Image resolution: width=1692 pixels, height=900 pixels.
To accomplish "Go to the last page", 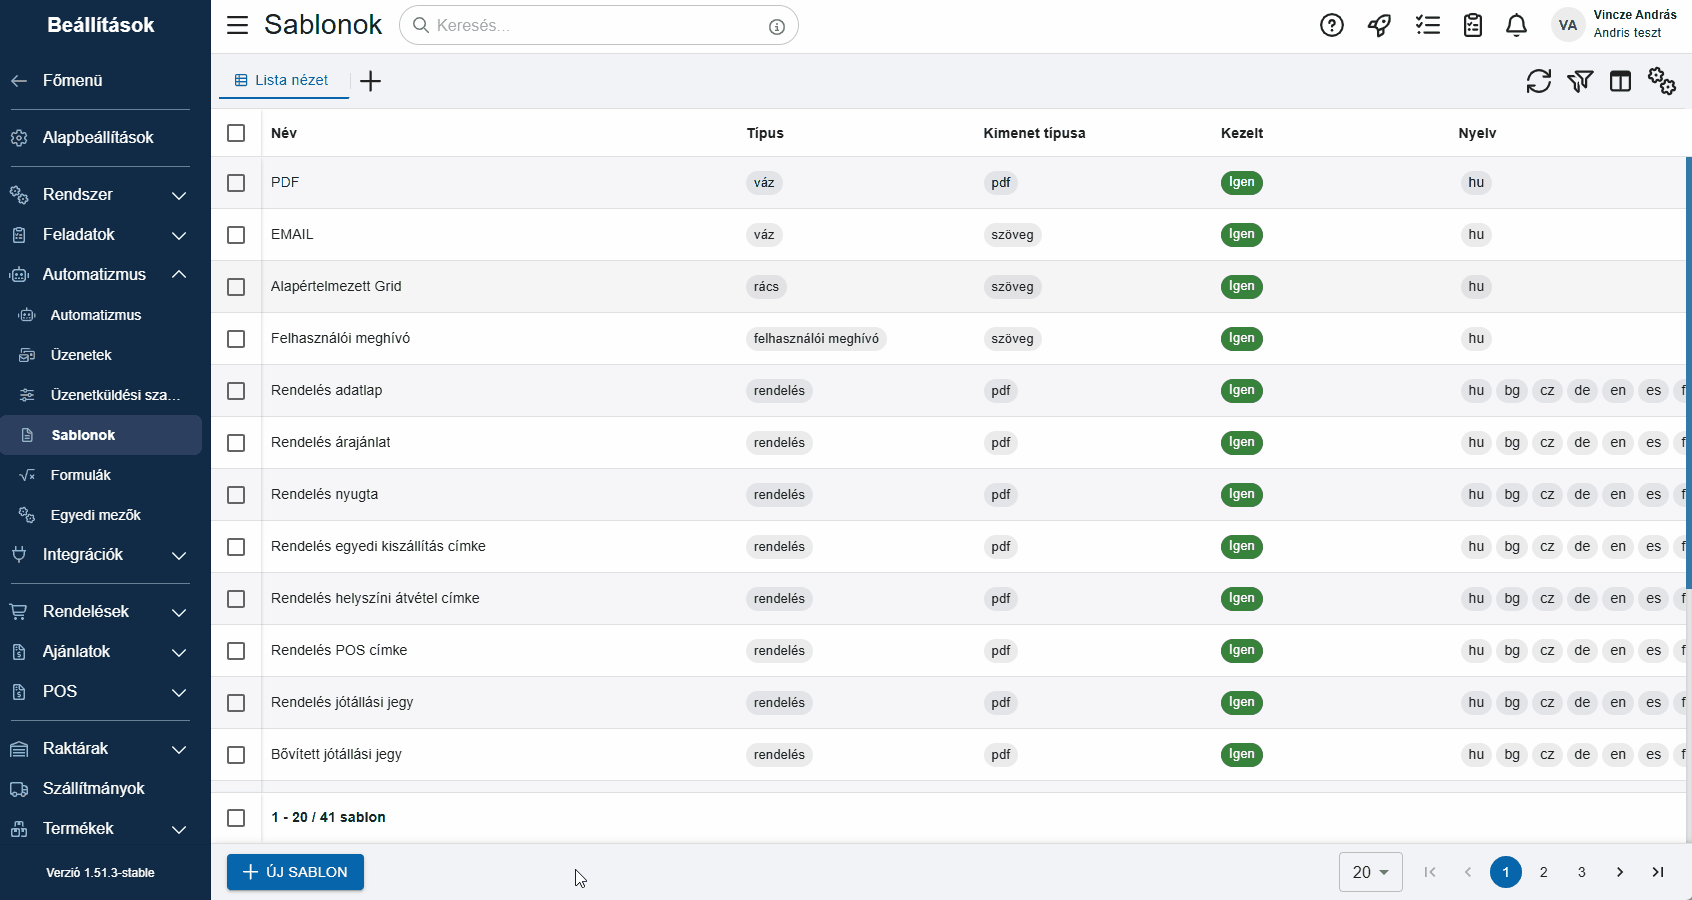I will pyautogui.click(x=1657, y=872).
